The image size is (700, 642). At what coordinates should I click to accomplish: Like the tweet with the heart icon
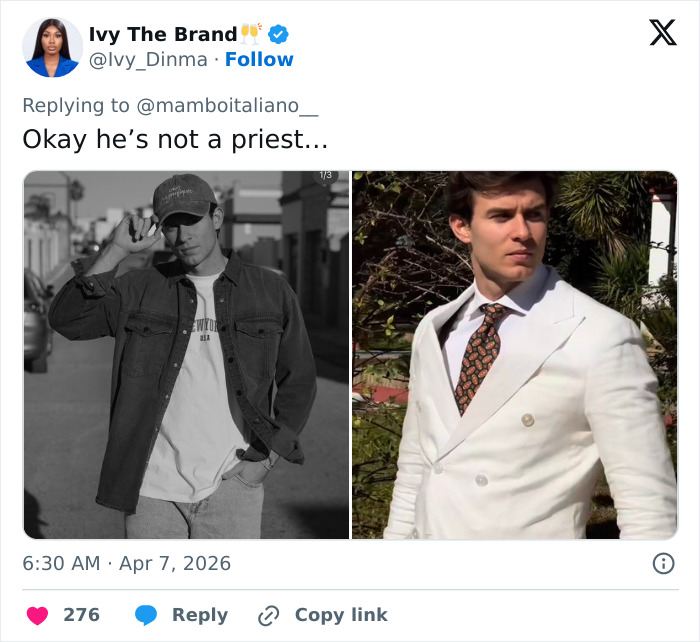coord(37,615)
